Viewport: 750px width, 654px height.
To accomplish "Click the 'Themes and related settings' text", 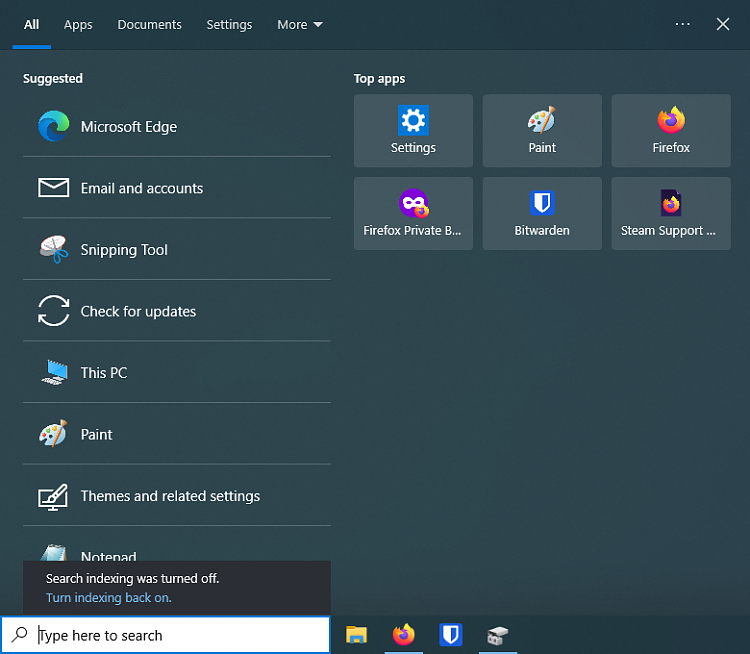I will coord(170,496).
